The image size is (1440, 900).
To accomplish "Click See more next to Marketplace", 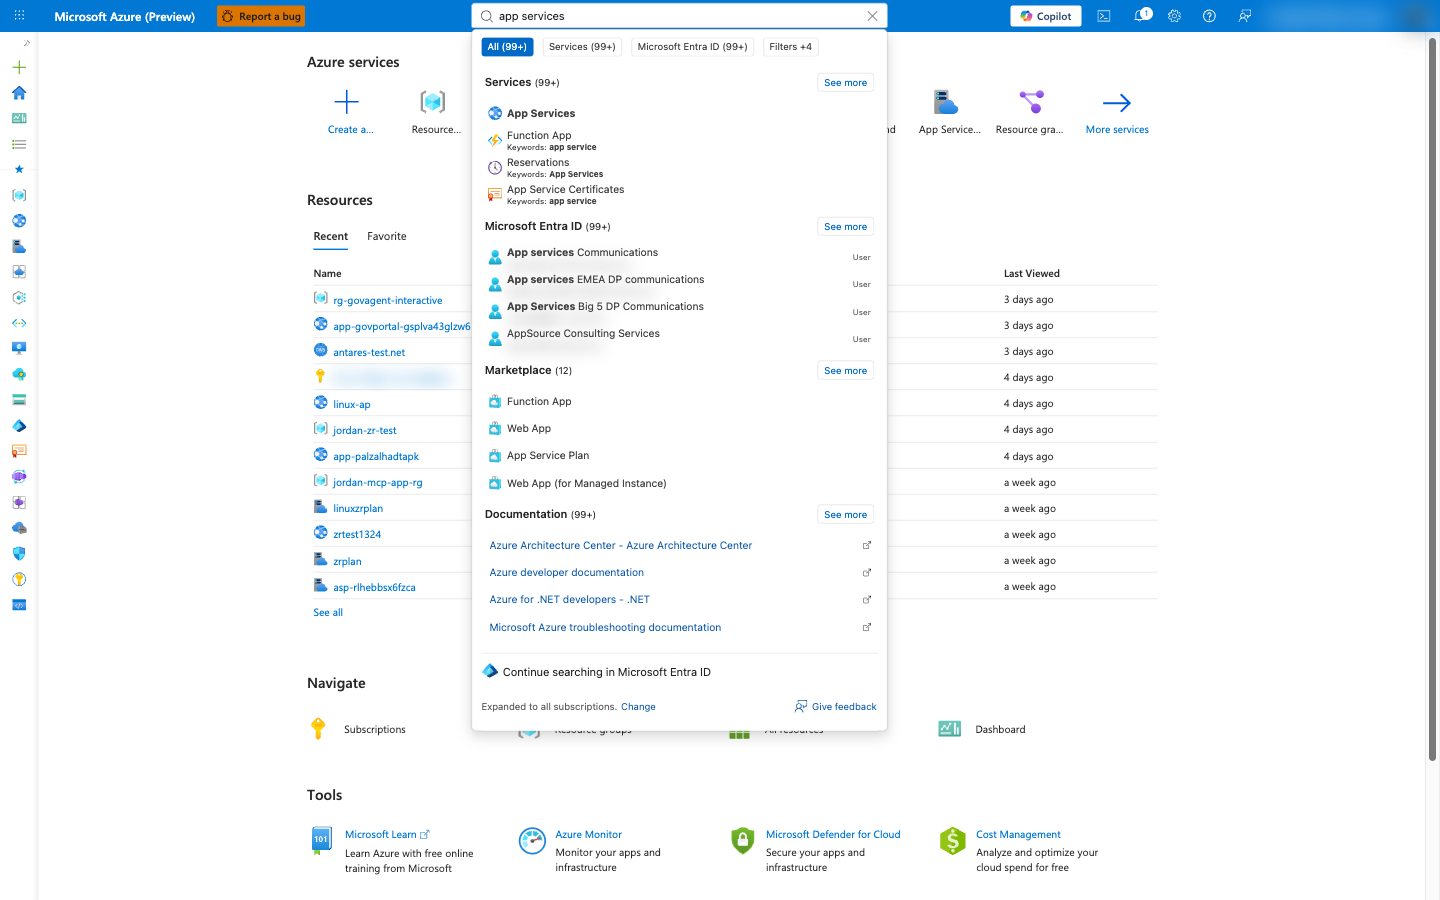I will [x=845, y=371].
